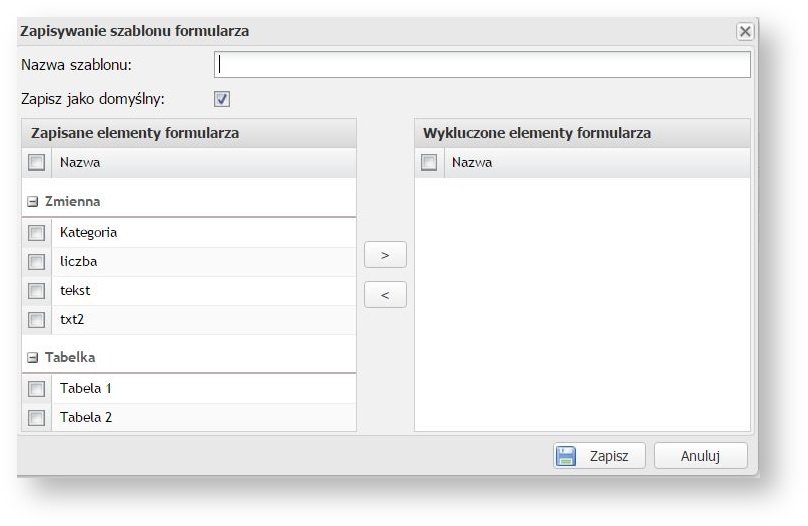This screenshot has width=808, height=526.
Task: Toggle the 'Zapisz jako domyślny' checkbox
Action: [222, 99]
